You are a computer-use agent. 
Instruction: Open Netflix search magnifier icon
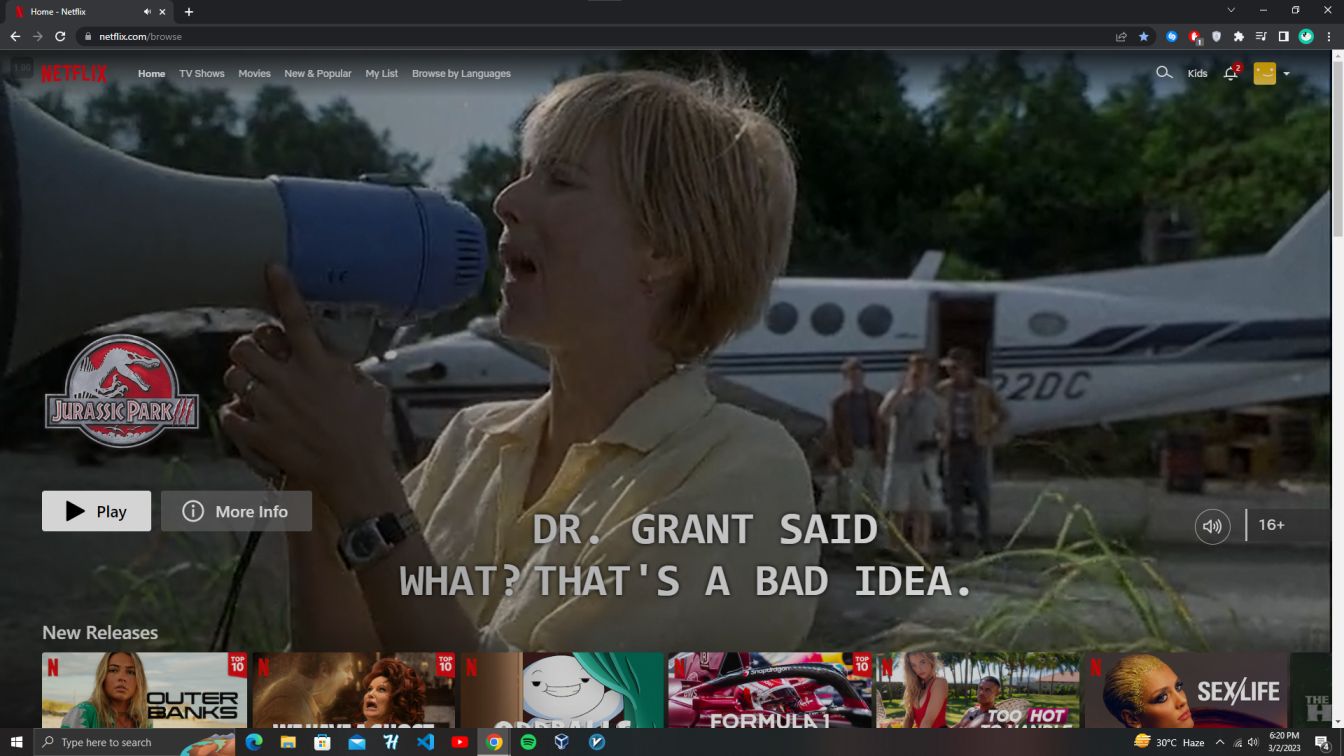1164,73
